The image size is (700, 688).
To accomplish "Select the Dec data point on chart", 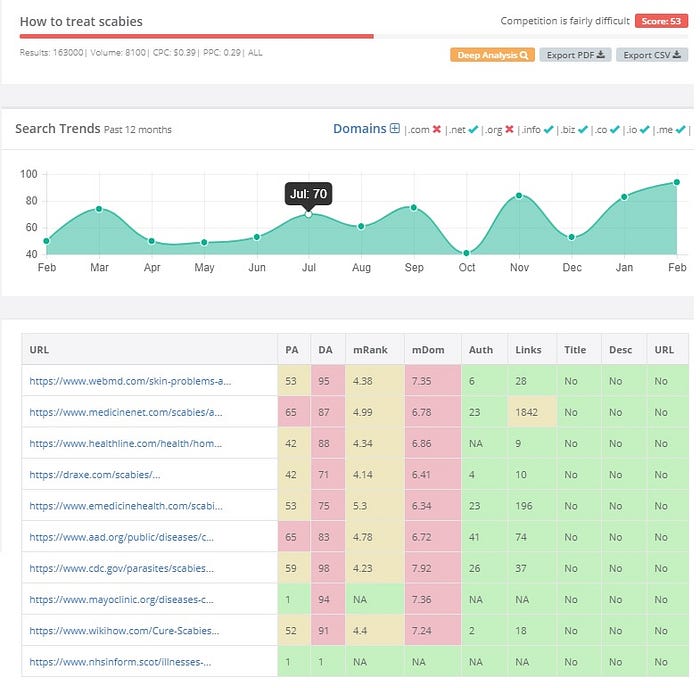I will [571, 237].
